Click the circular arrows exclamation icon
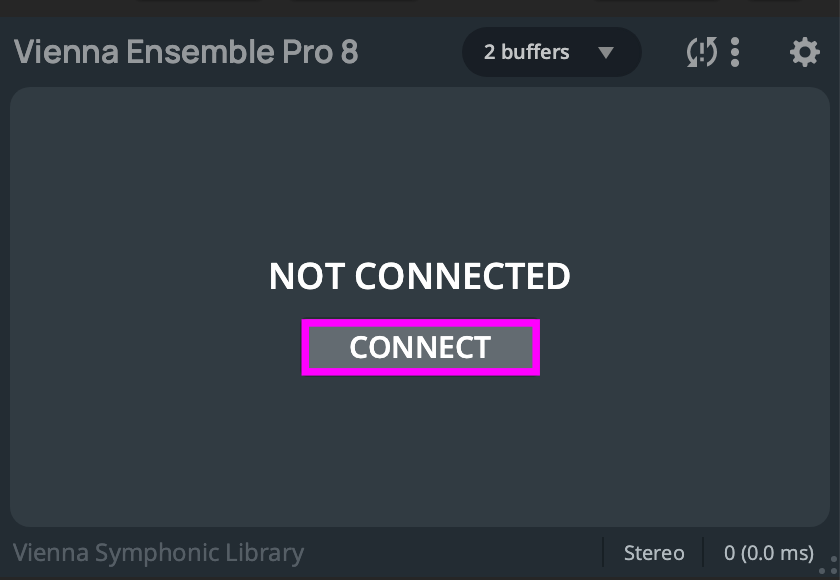Screen dimensions: 840x580 point(702,52)
